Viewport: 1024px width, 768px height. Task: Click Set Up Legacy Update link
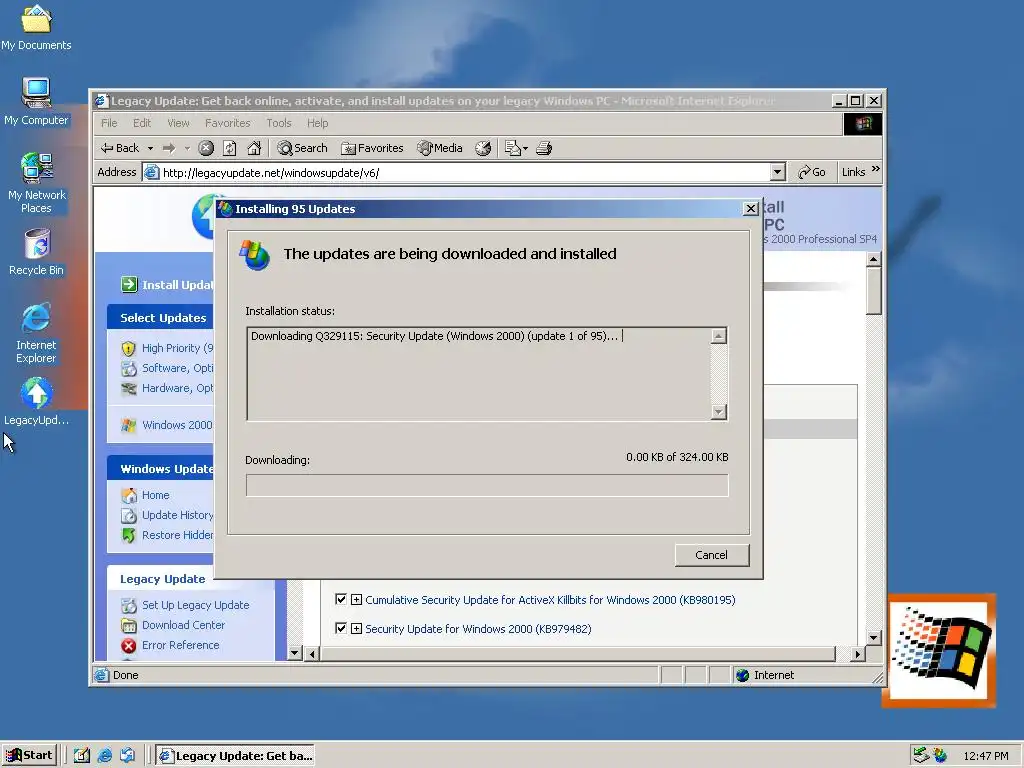pyautogui.click(x=195, y=605)
